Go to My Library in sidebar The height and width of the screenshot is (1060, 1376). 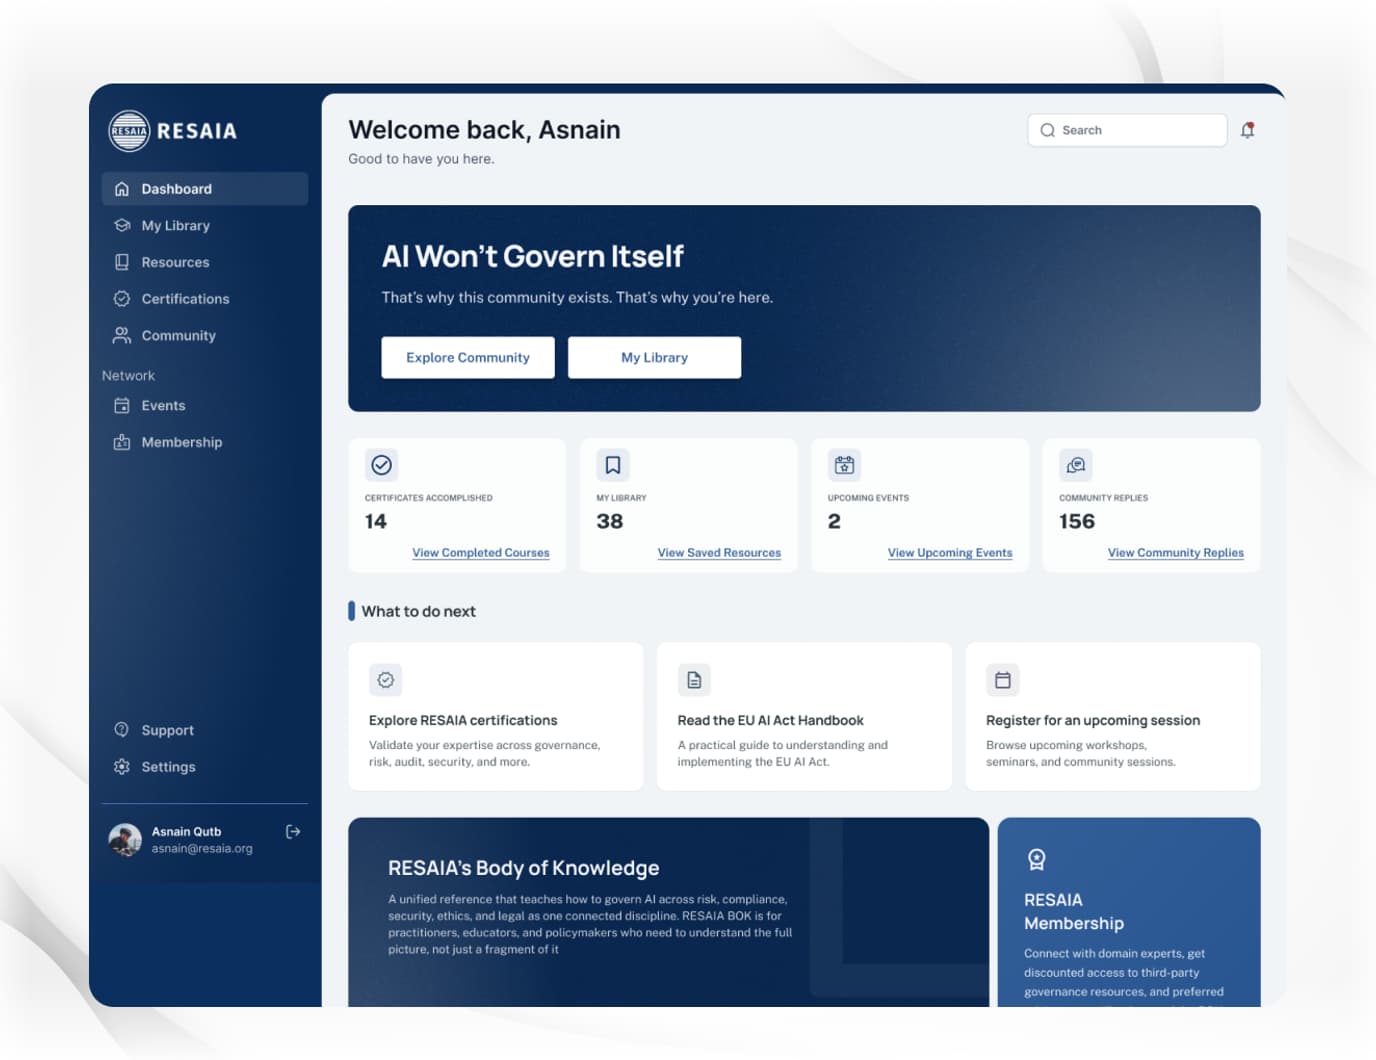click(205, 226)
